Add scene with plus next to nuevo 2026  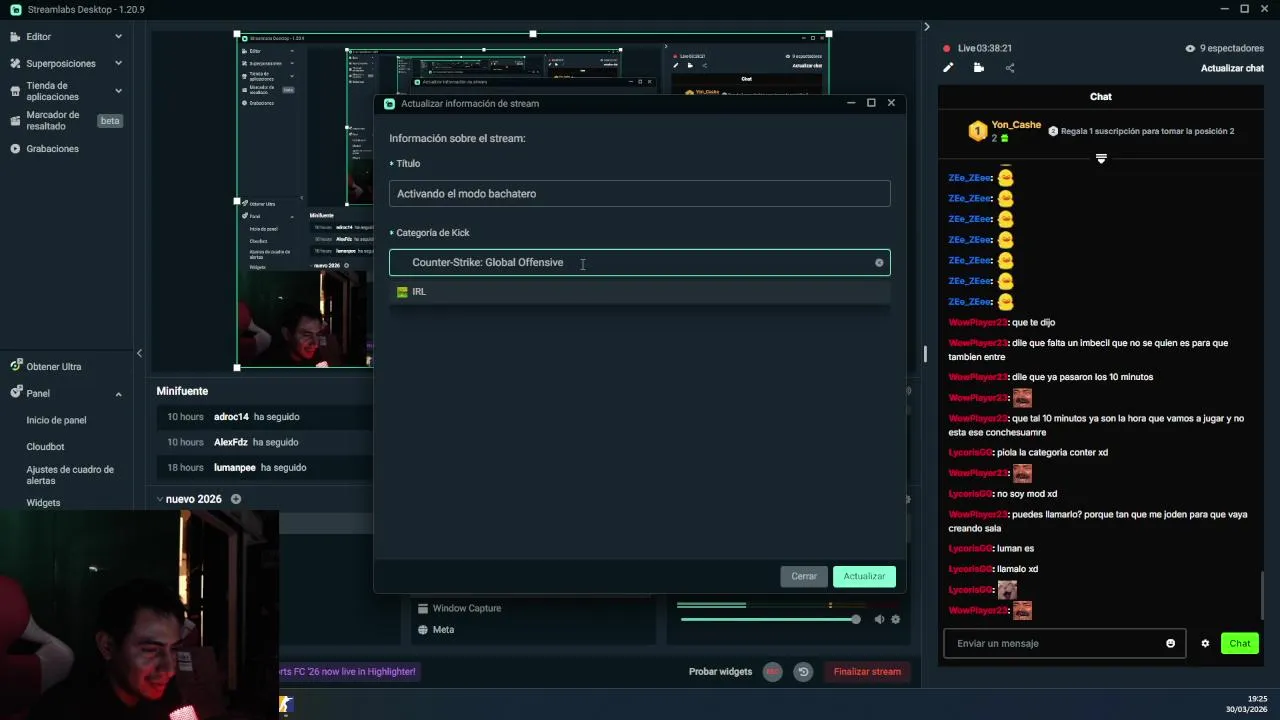(x=236, y=499)
